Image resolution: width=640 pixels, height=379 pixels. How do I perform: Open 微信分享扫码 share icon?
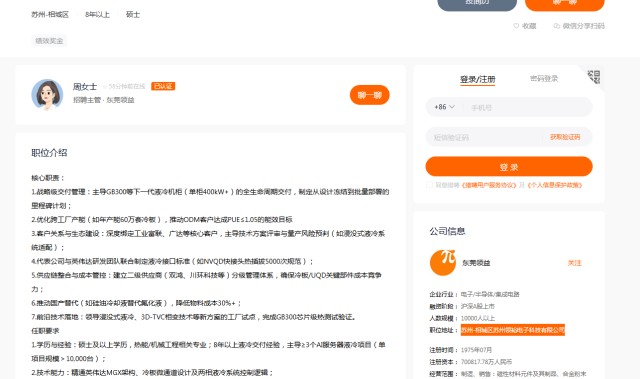556,26
